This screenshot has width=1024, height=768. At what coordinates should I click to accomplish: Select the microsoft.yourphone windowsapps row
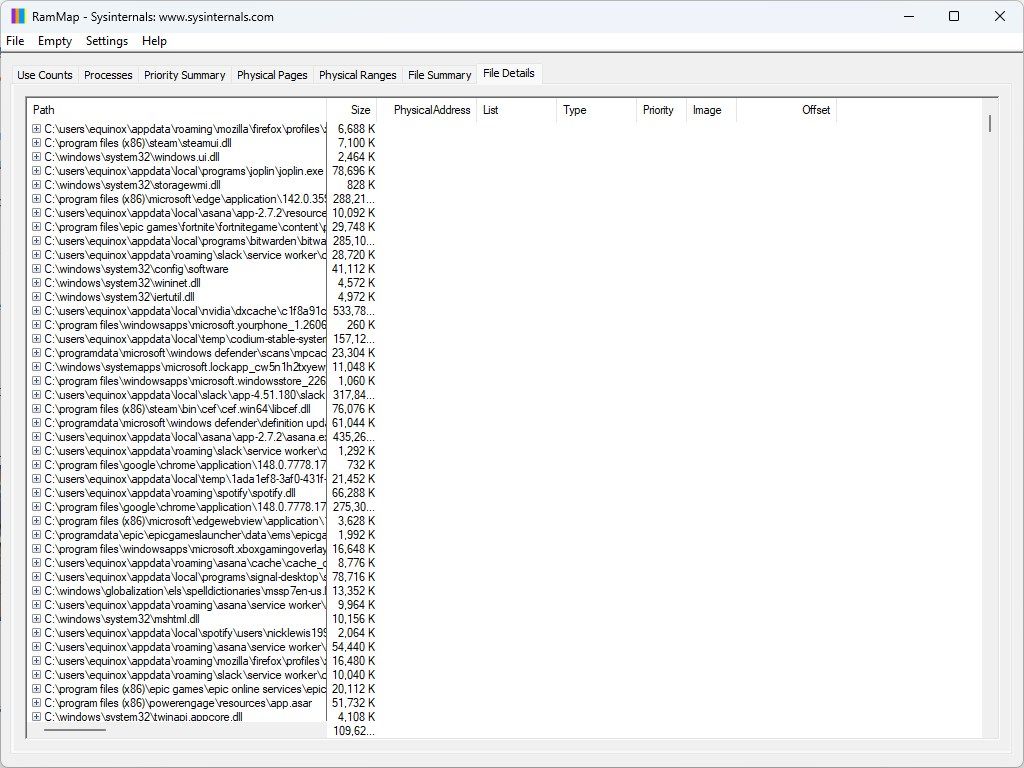[185, 325]
